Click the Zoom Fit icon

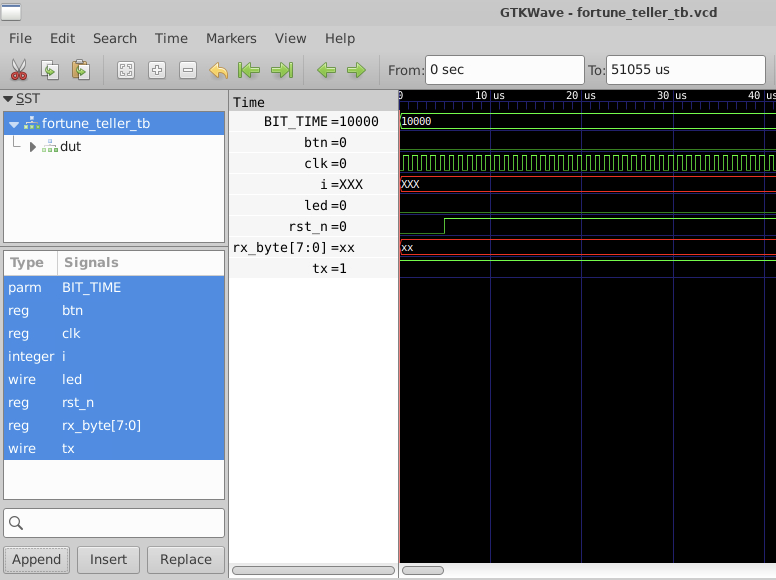pyautogui.click(x=126, y=70)
